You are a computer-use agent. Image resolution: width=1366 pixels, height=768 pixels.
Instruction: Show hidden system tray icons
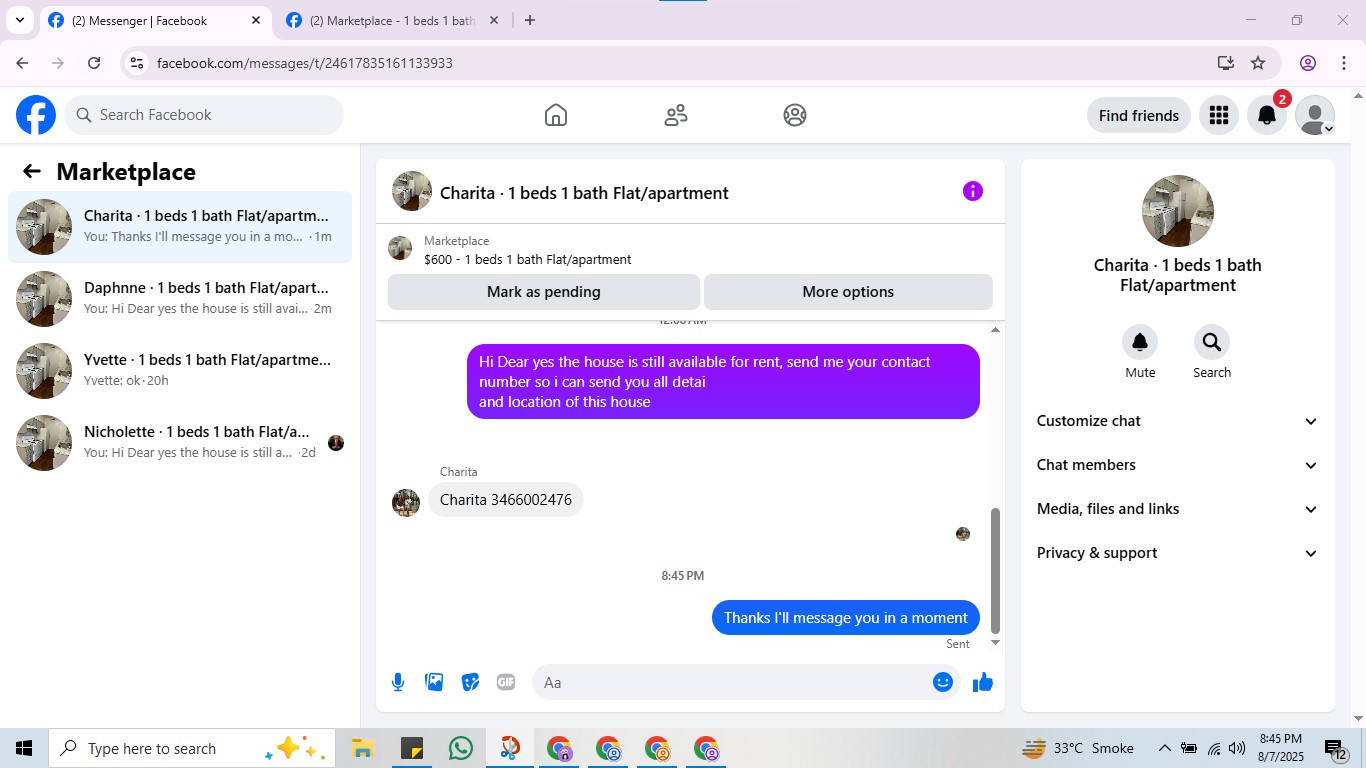click(1164, 748)
